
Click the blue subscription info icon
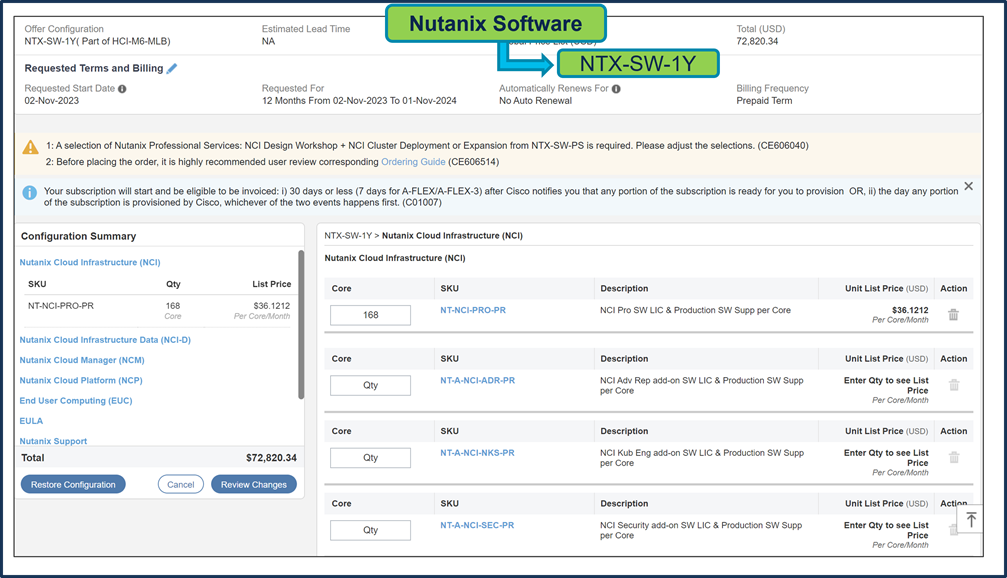30,192
